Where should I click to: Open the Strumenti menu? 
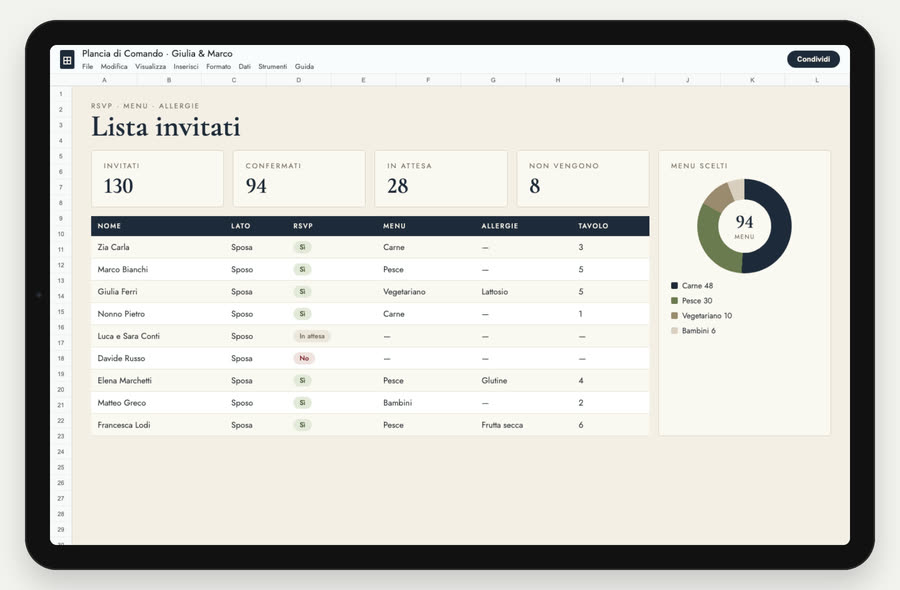tap(273, 67)
